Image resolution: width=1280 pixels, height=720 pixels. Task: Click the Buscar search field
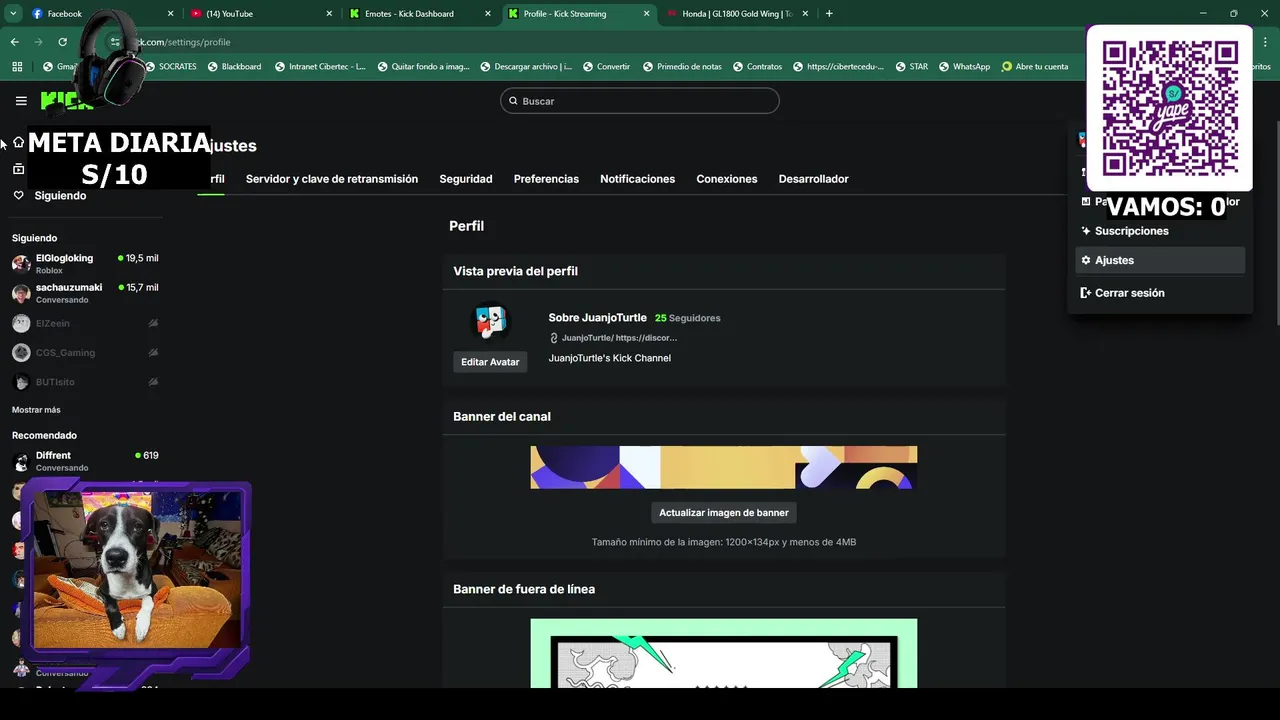(x=640, y=101)
